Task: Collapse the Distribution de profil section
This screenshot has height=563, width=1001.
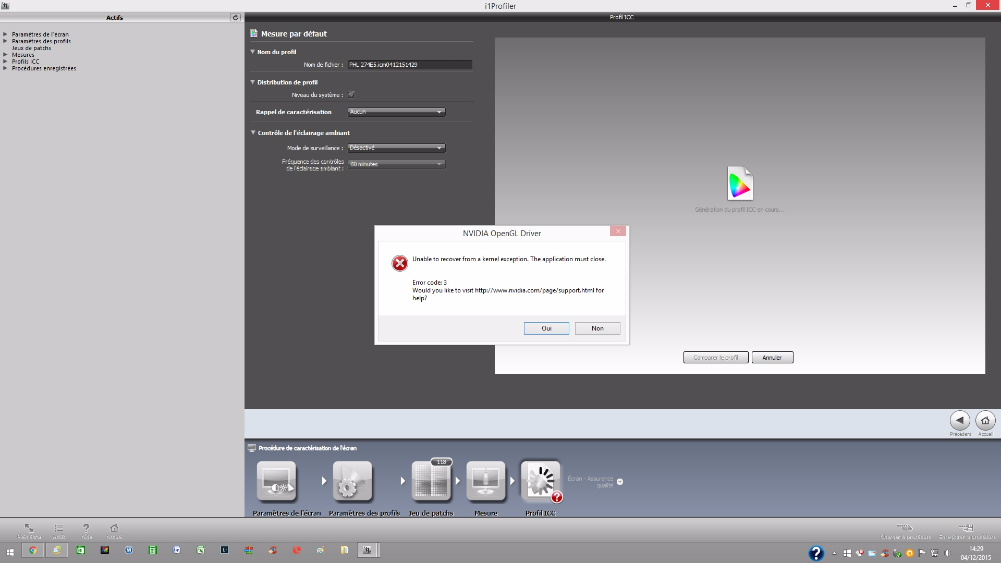Action: tap(252, 82)
